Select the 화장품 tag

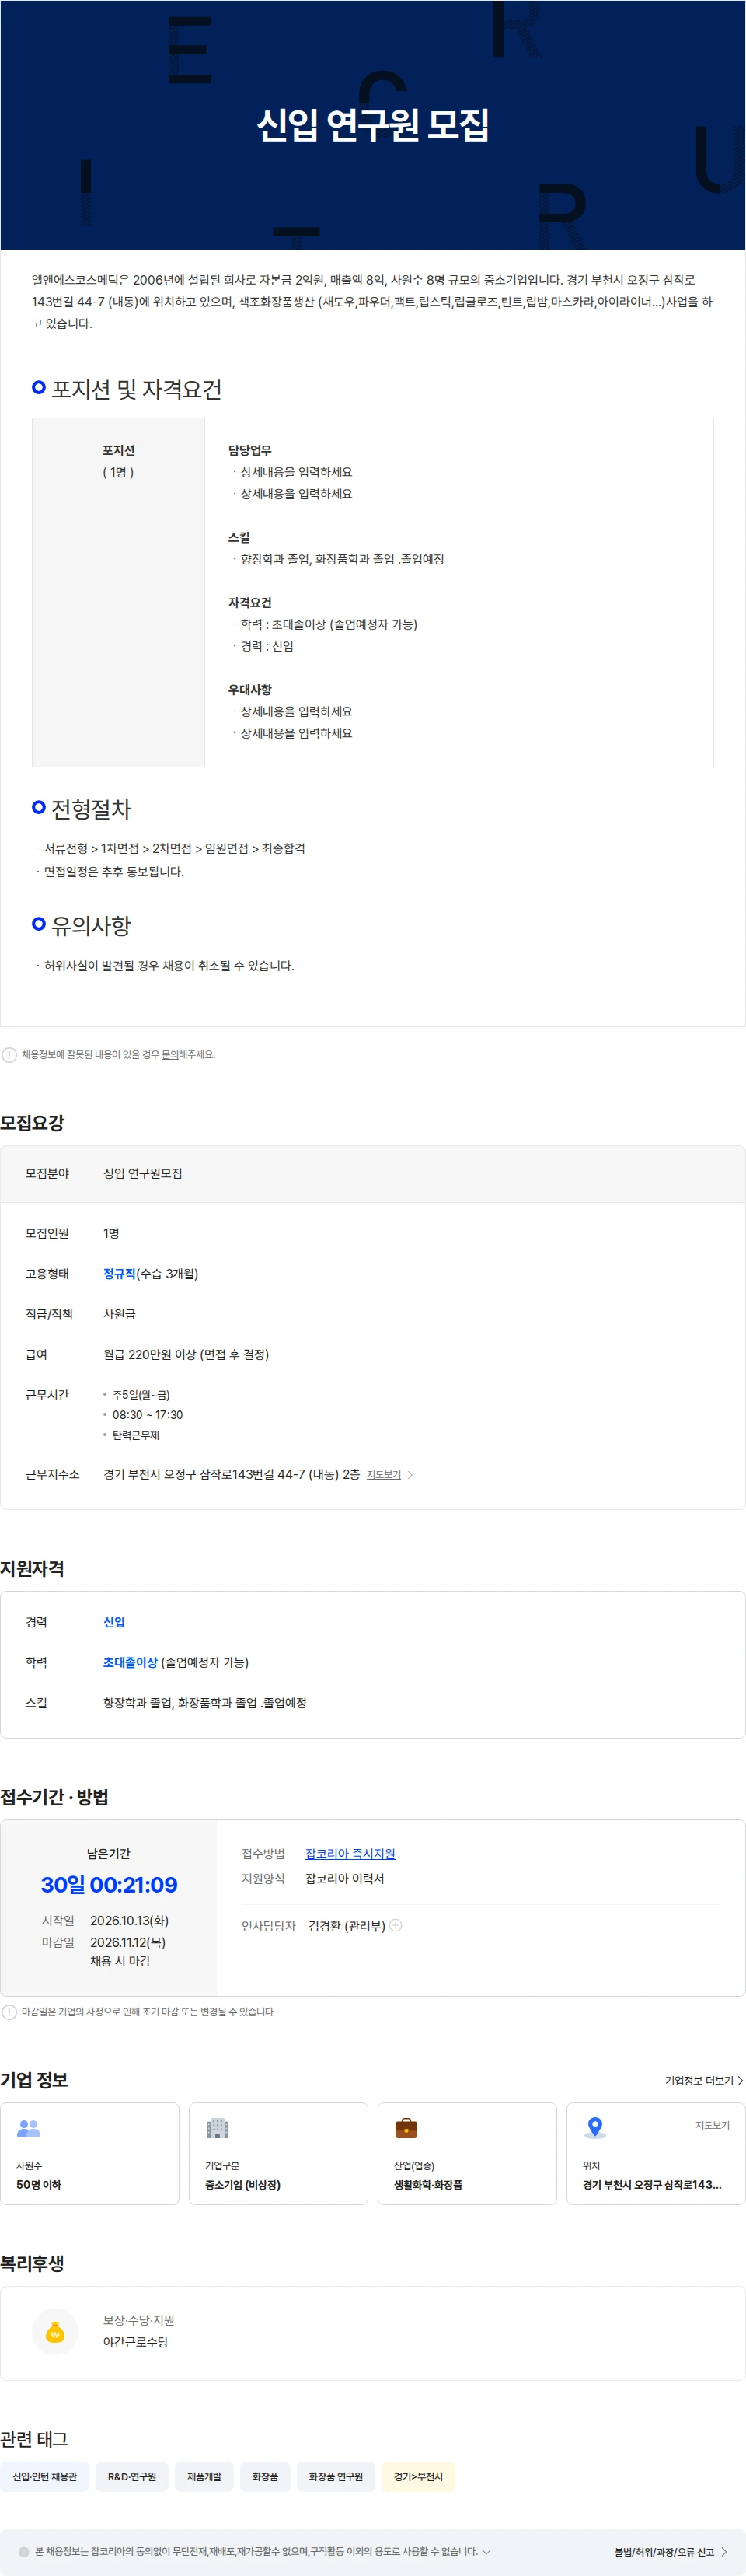[265, 2476]
